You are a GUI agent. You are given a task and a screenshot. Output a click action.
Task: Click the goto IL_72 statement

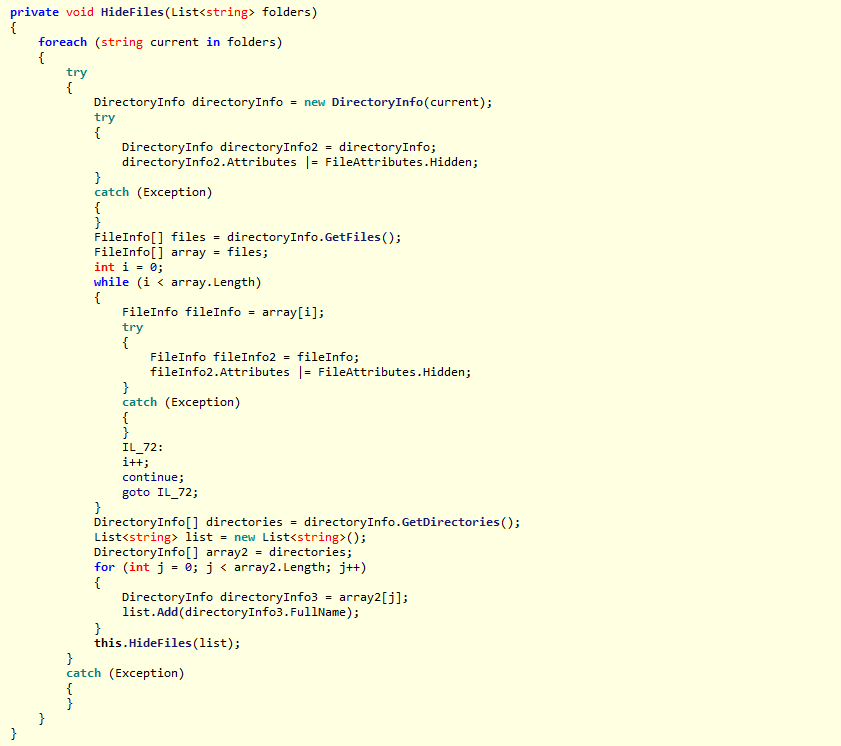pos(159,492)
